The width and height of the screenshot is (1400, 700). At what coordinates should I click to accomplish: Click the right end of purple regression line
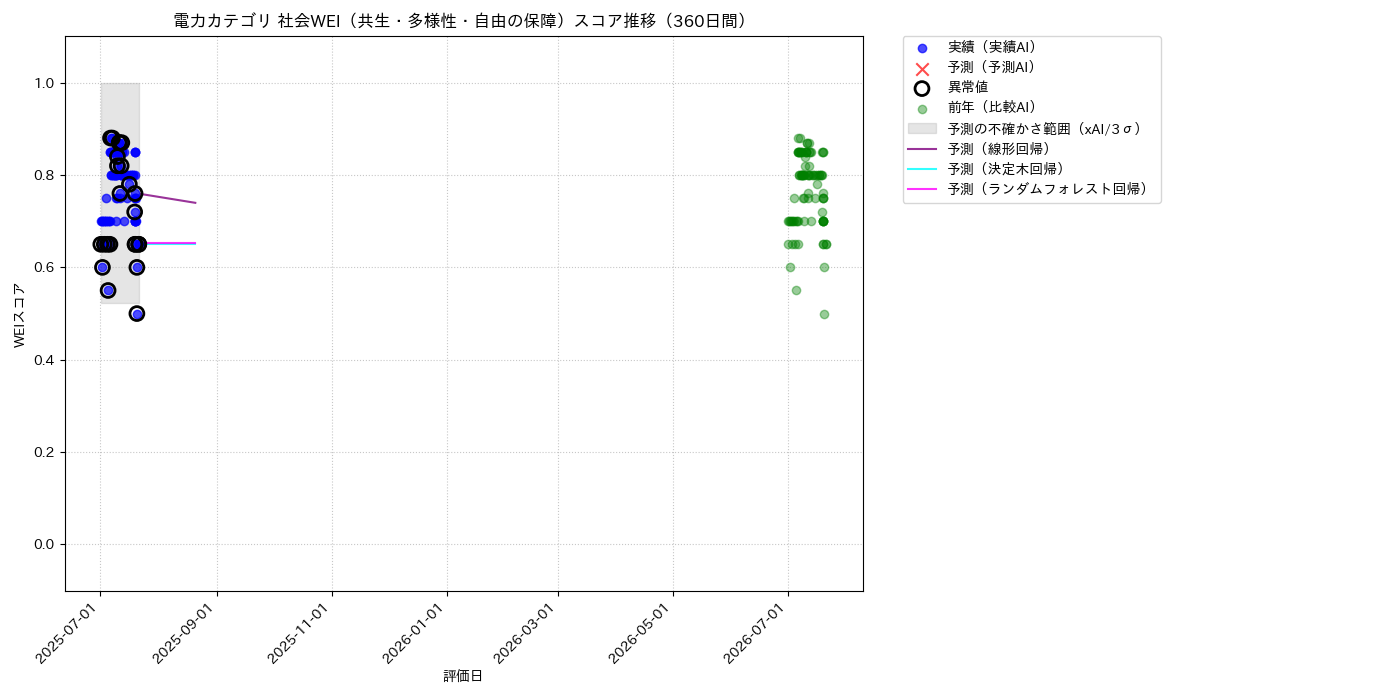tap(195, 203)
